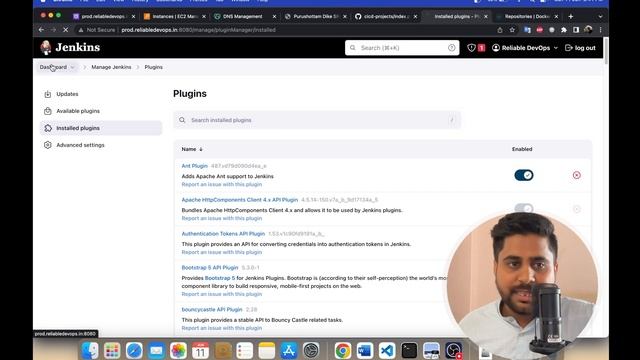Open the Bootstrap 5 API Plugin link
The width and height of the screenshot is (640, 360).
pyautogui.click(x=210, y=268)
